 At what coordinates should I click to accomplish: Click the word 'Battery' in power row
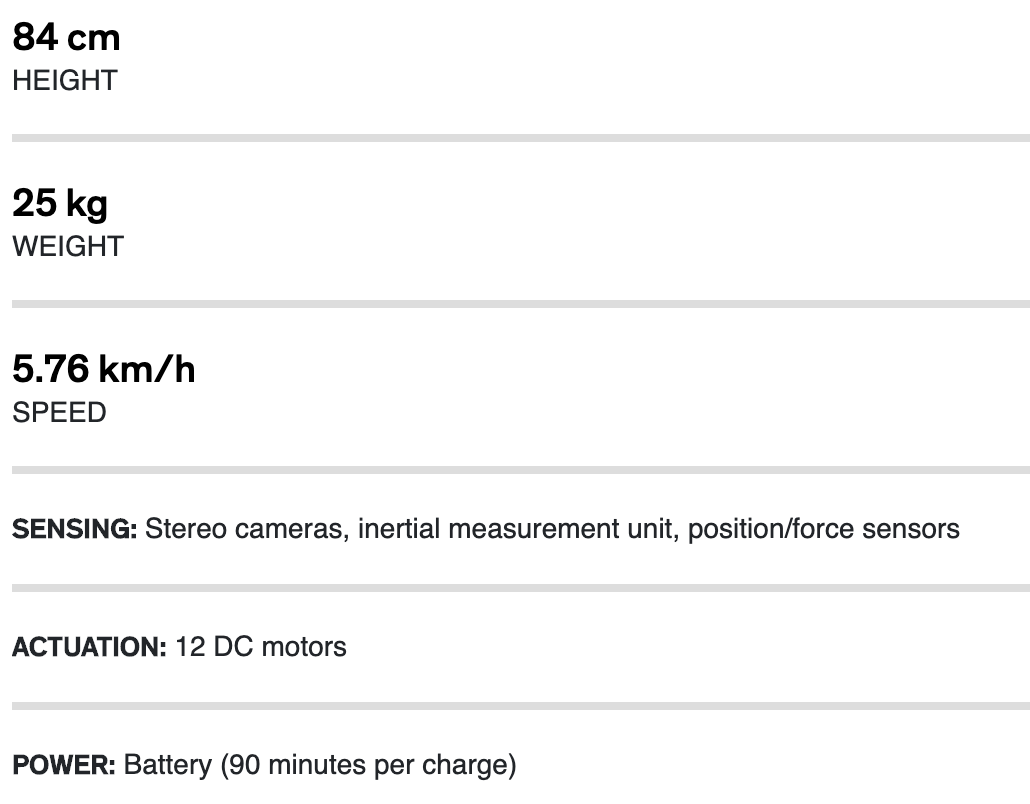[167, 766]
